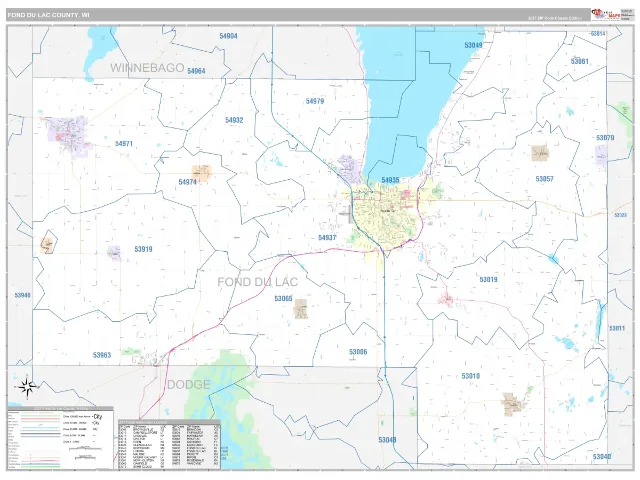
Task: Select the WINNEBAGO county label
Action: tap(147, 68)
